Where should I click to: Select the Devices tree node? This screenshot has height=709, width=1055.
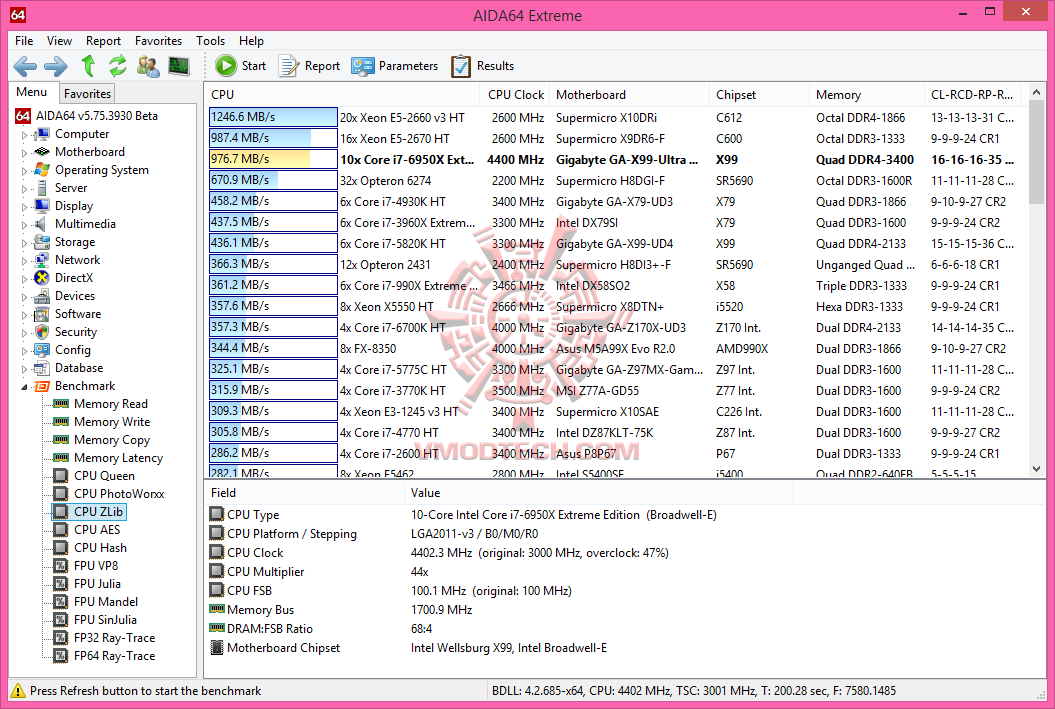pos(75,296)
